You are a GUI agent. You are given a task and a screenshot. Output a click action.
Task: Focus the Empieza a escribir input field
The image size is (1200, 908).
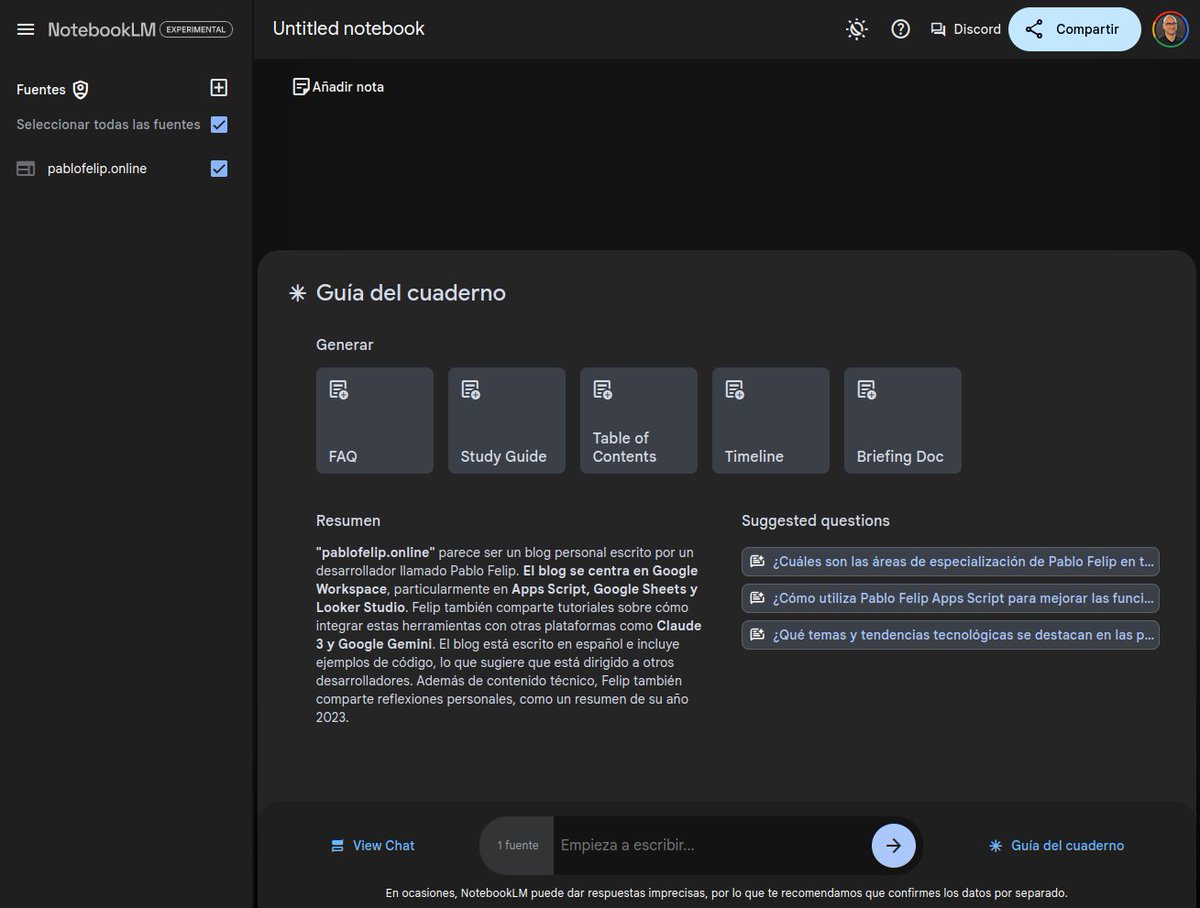pyautogui.click(x=710, y=846)
